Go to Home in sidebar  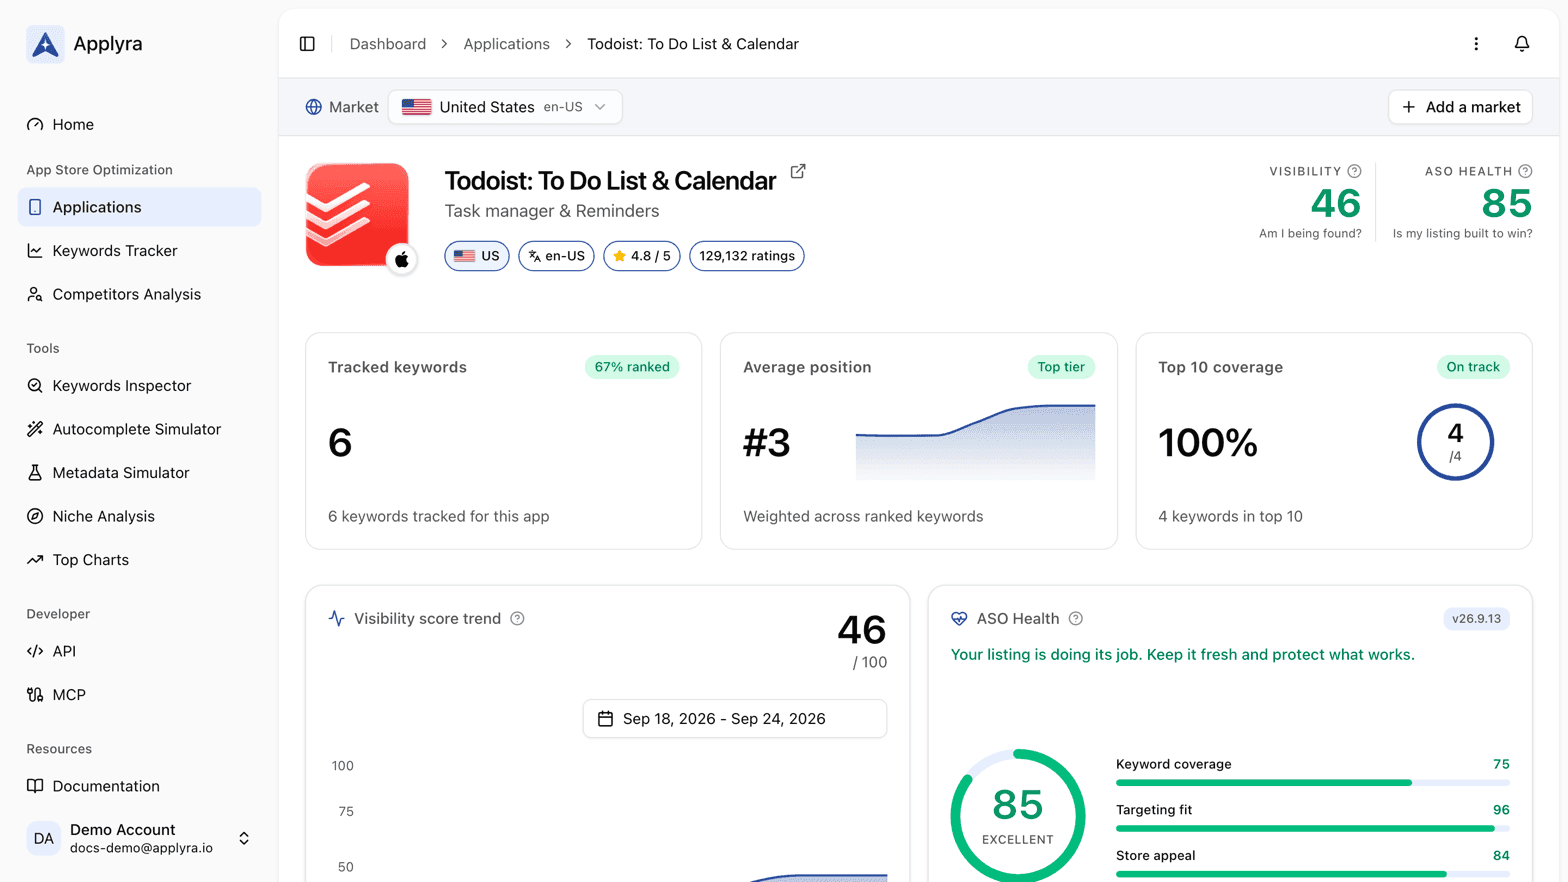139,124
